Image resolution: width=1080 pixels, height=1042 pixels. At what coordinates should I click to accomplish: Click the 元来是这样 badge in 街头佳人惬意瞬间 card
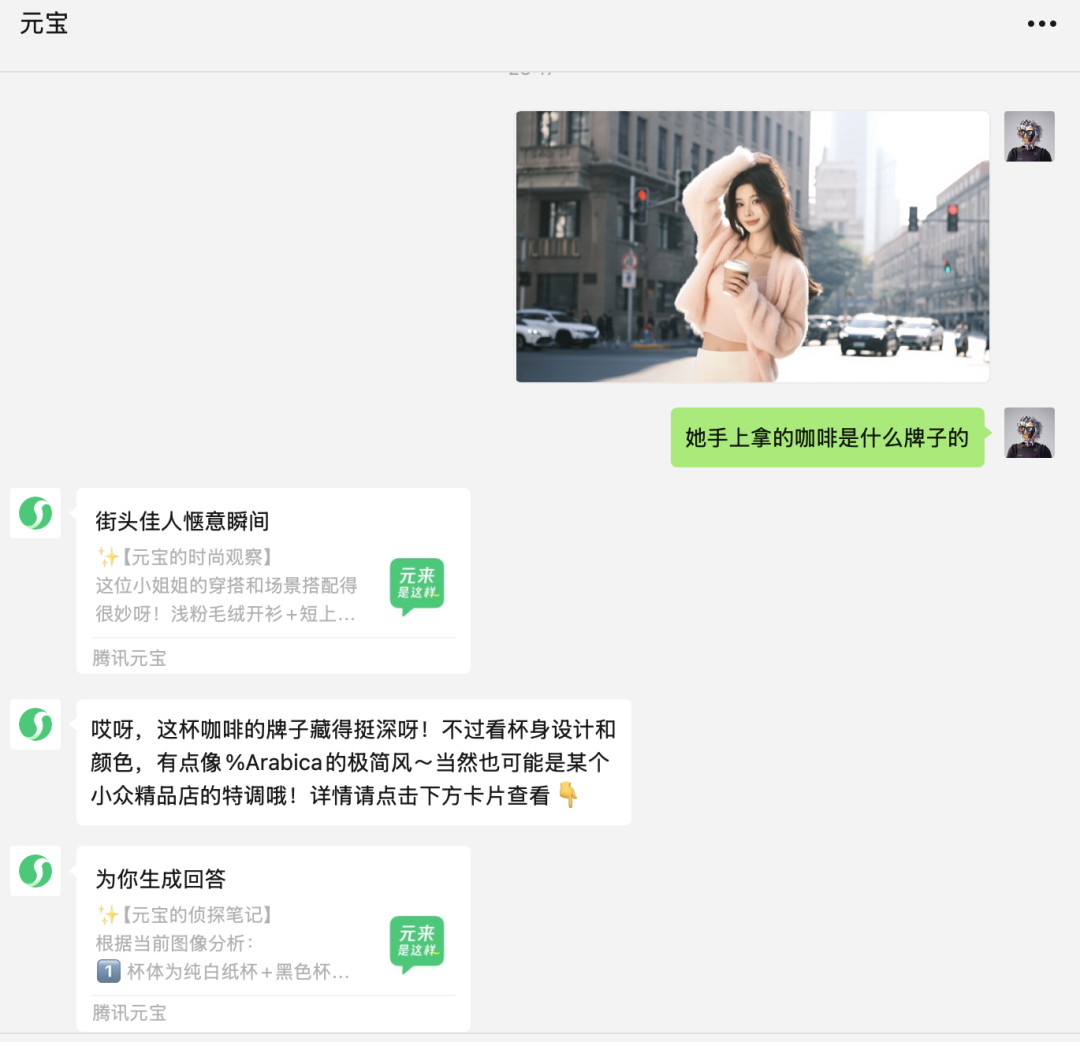click(417, 585)
